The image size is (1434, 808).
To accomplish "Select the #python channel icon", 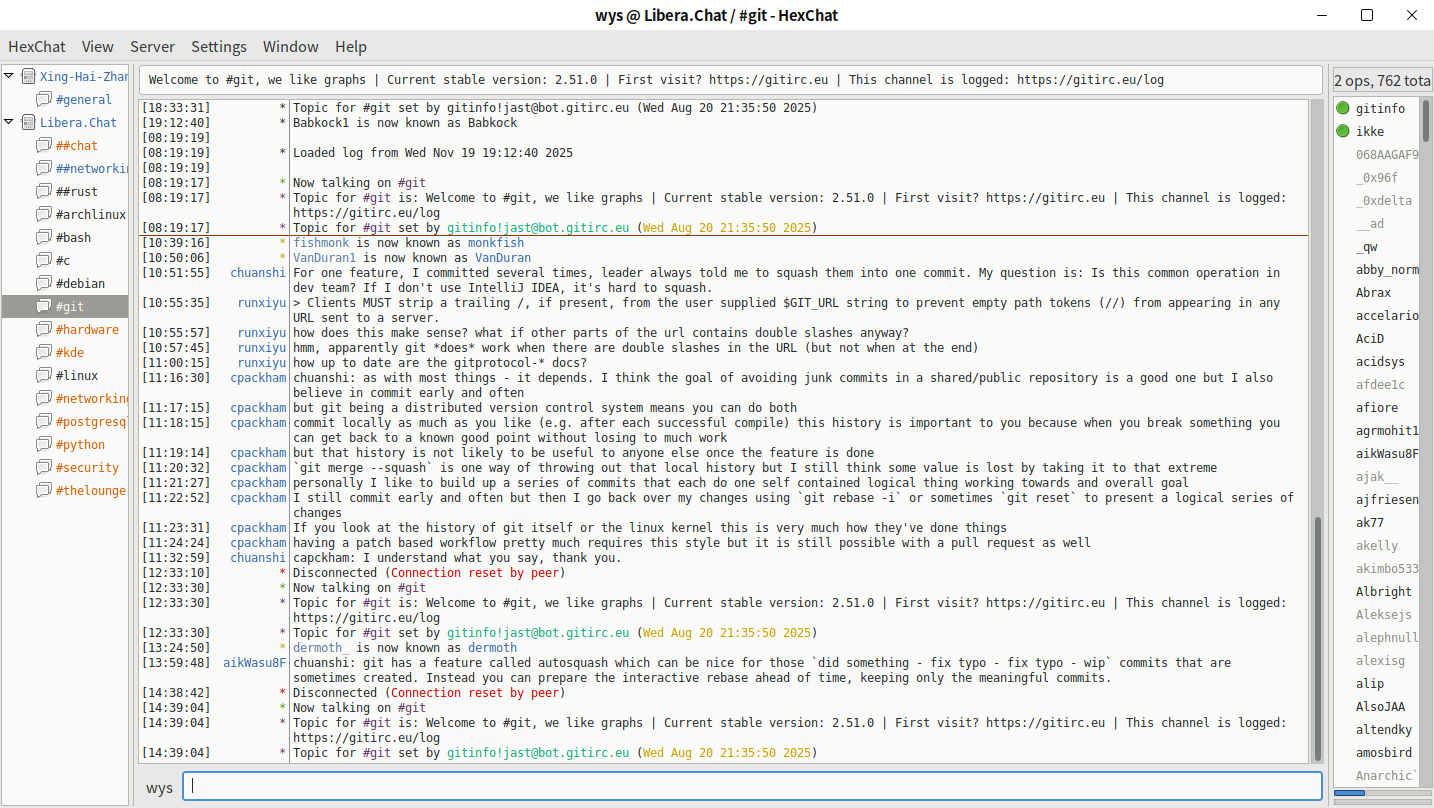I will pos(44,444).
